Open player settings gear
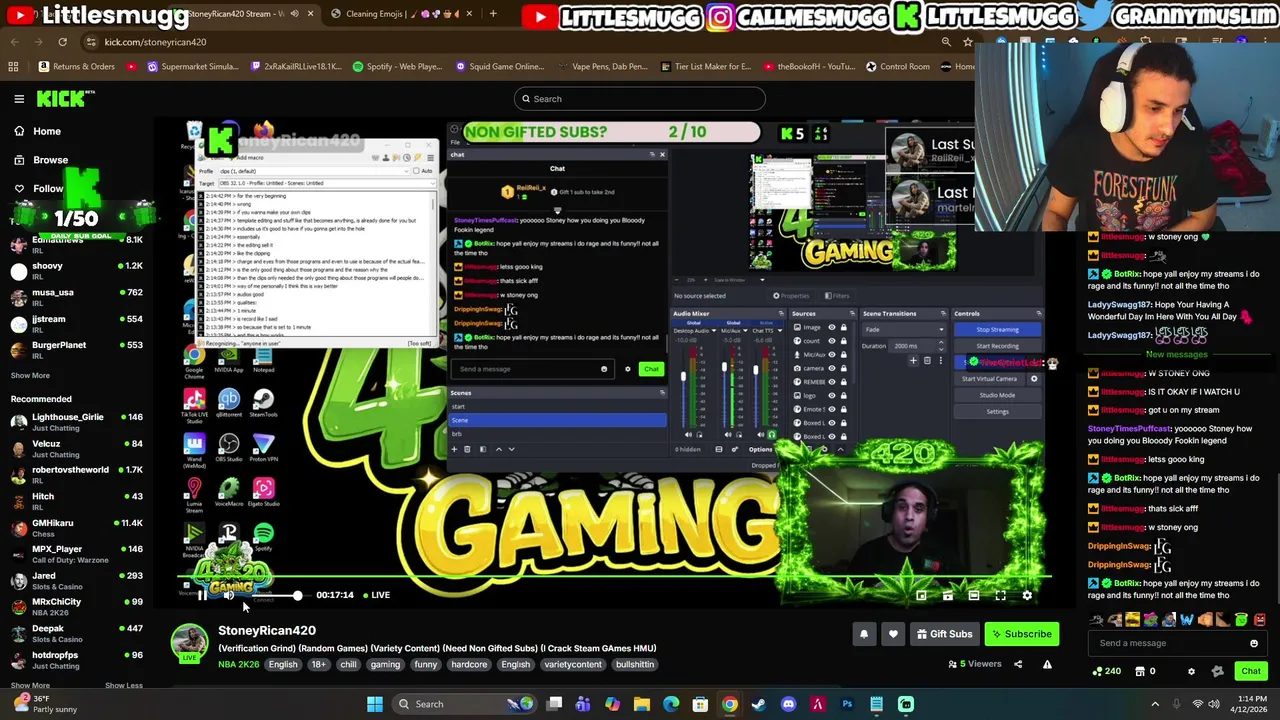Viewport: 1280px width, 720px height. coord(1027,595)
